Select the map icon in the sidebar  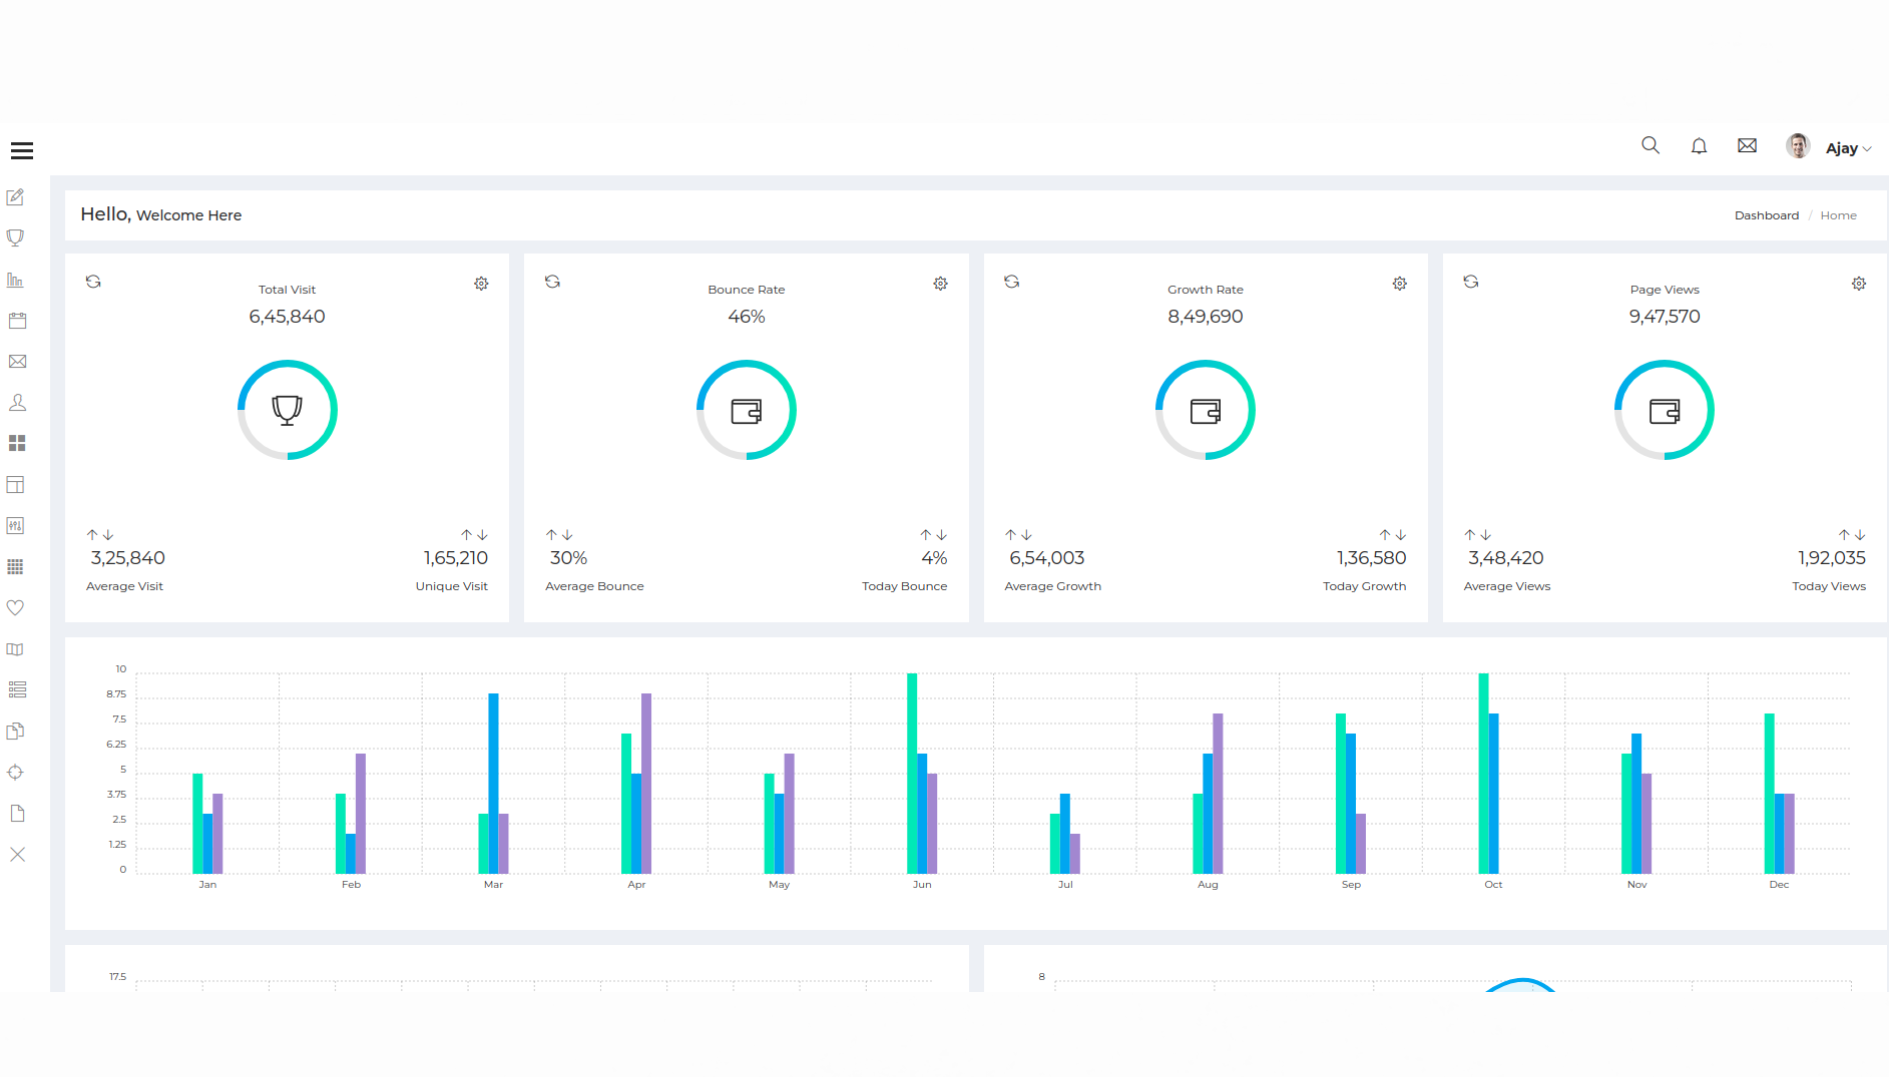tap(16, 650)
